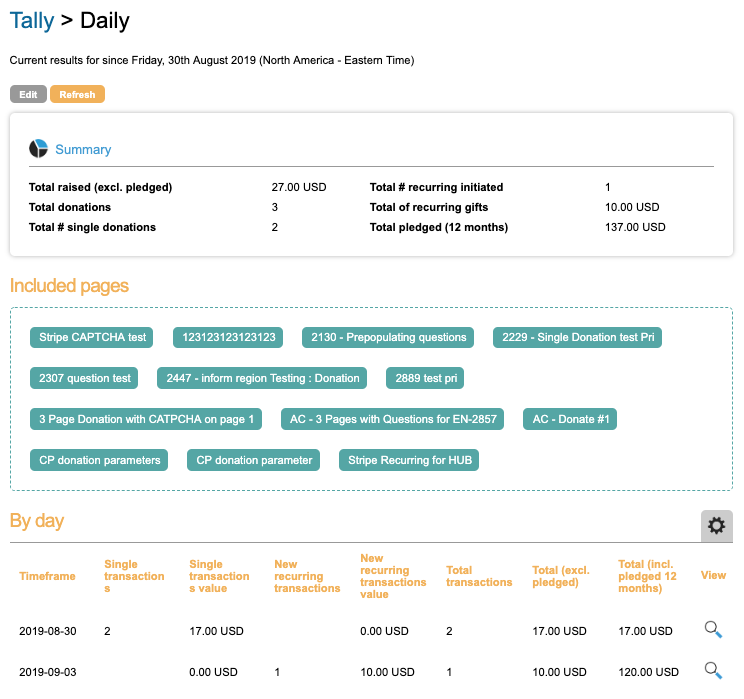This screenshot has width=744, height=699.
Task: Click 2229 - Single Donation test Pri tag
Action: tap(577, 337)
